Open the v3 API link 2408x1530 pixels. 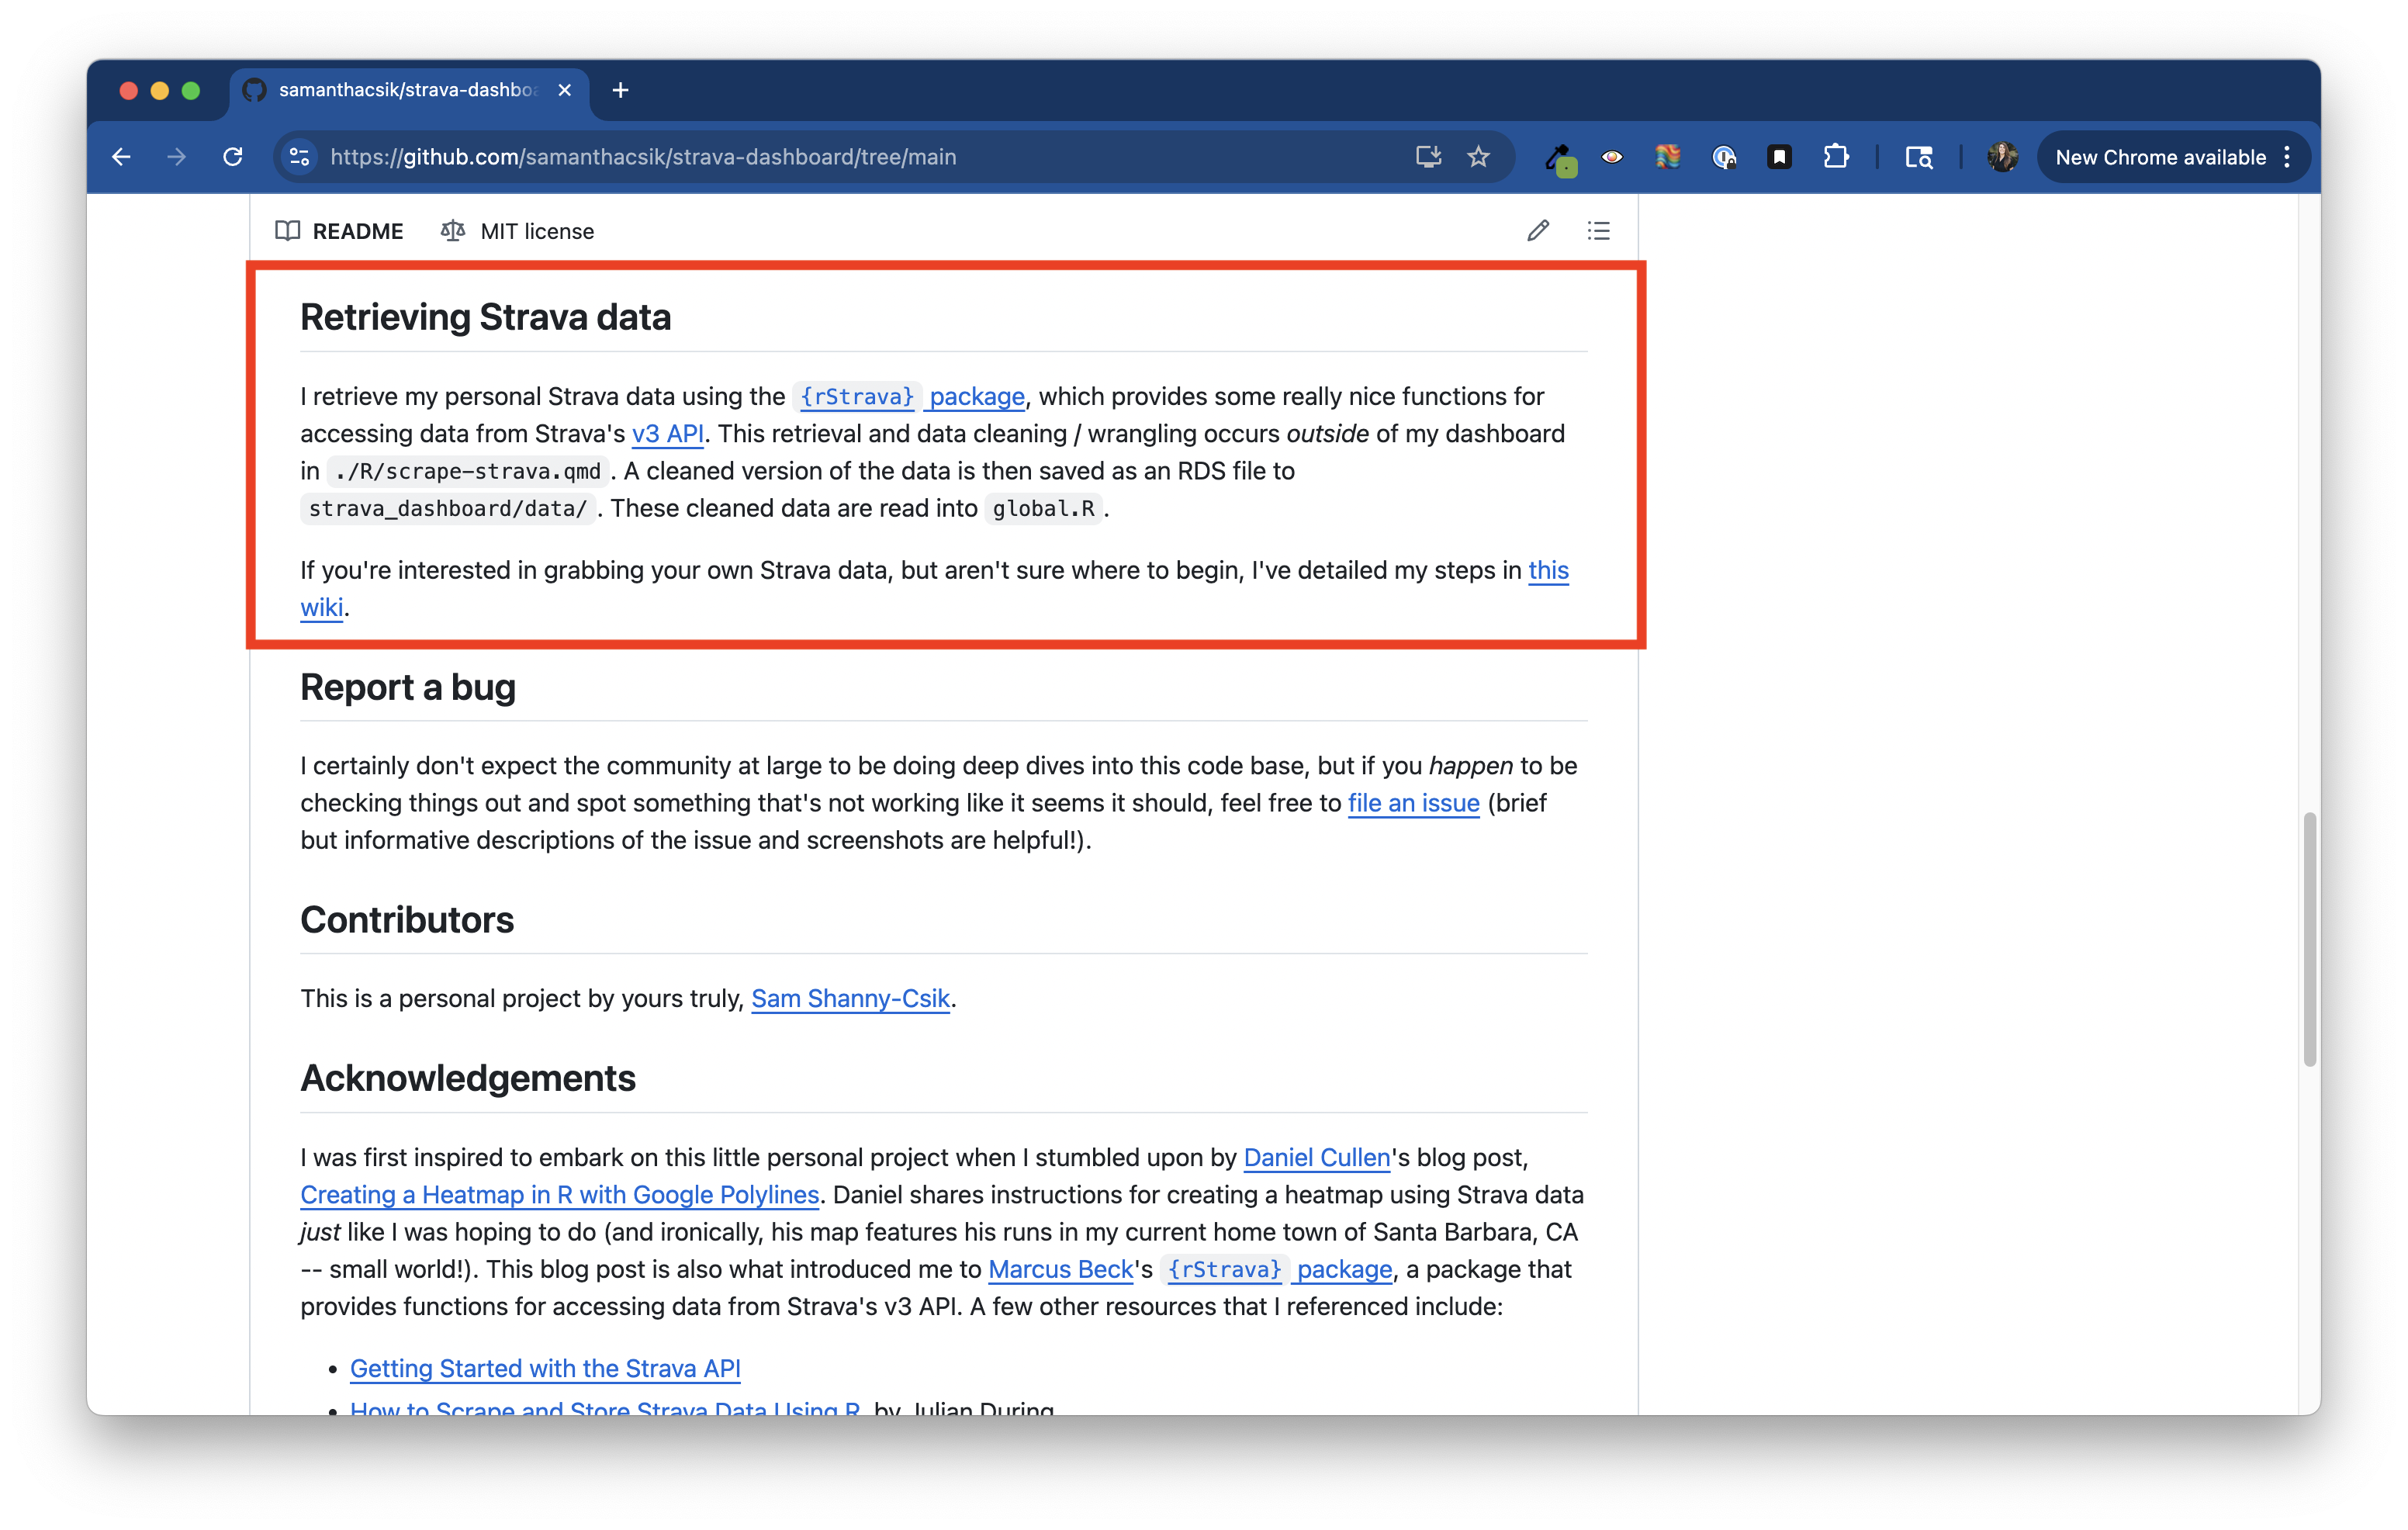pyautogui.click(x=667, y=434)
